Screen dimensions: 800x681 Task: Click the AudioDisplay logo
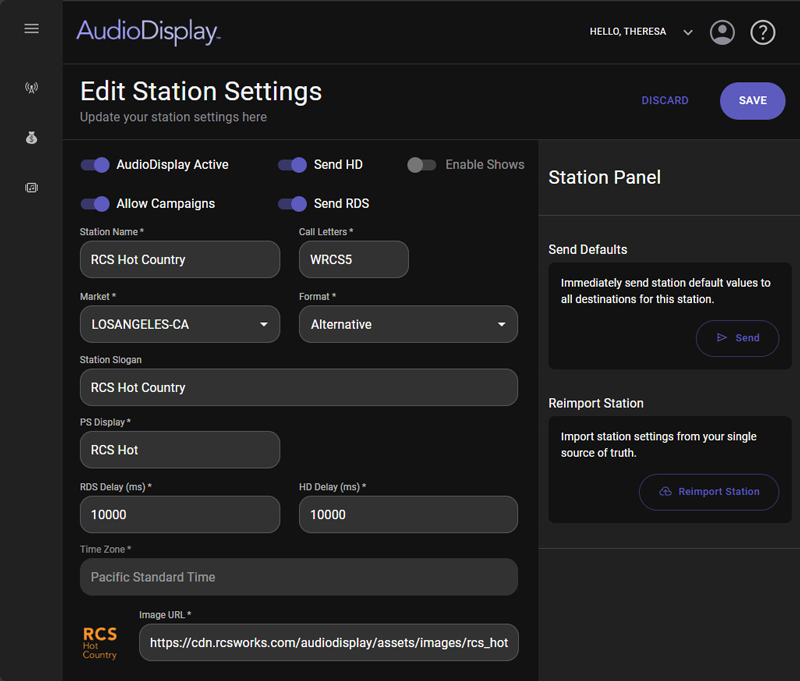coord(148,32)
